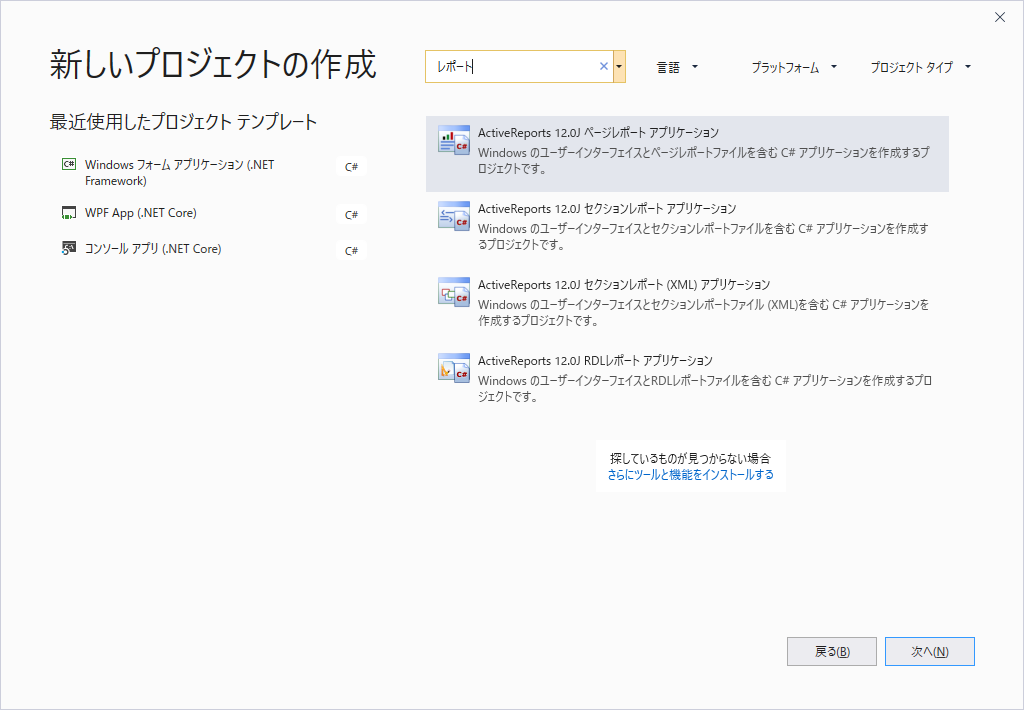Viewport: 1024px width, 710px height.
Task: Select ActiveReports 12.0J セクションレポート アプリケーション title
Action: tap(607, 209)
